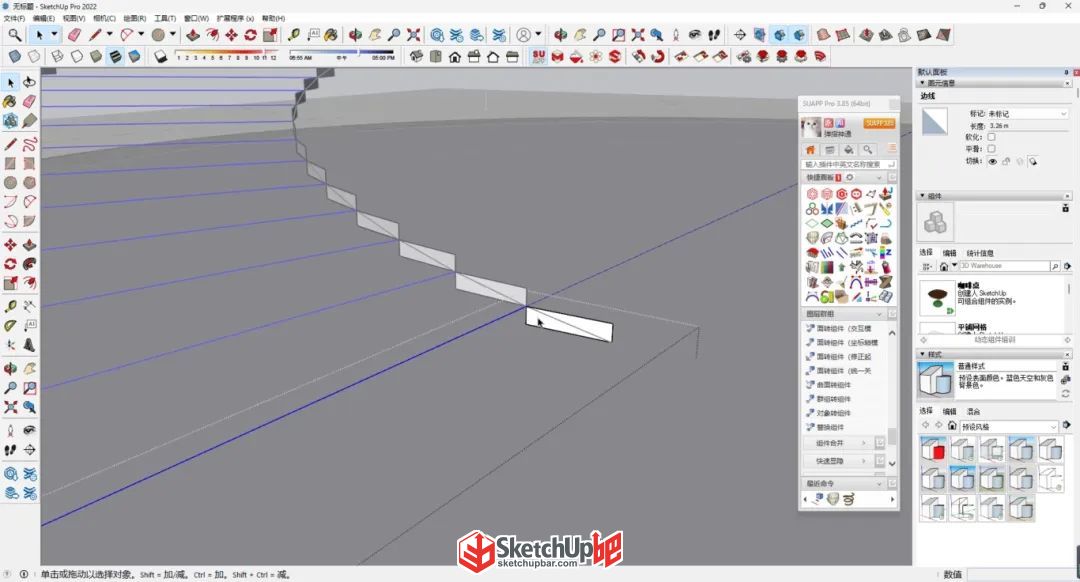The height and width of the screenshot is (582, 1080).
Task: Toggle the cast shadows icon in Entity Info
Action: [x=1033, y=161]
